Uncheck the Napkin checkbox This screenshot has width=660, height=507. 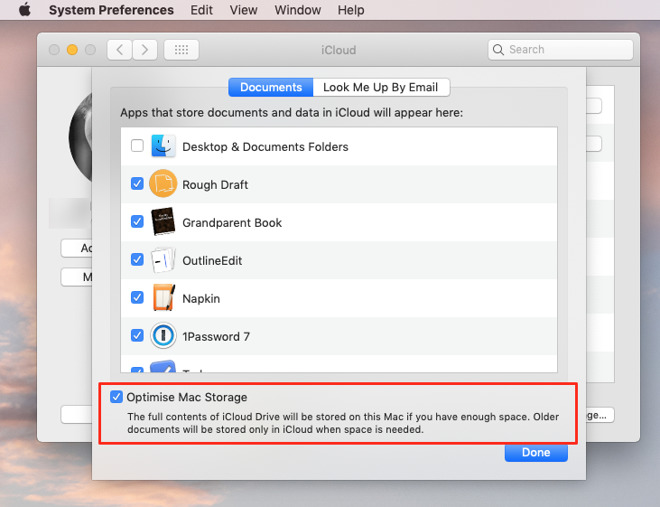pos(137,297)
